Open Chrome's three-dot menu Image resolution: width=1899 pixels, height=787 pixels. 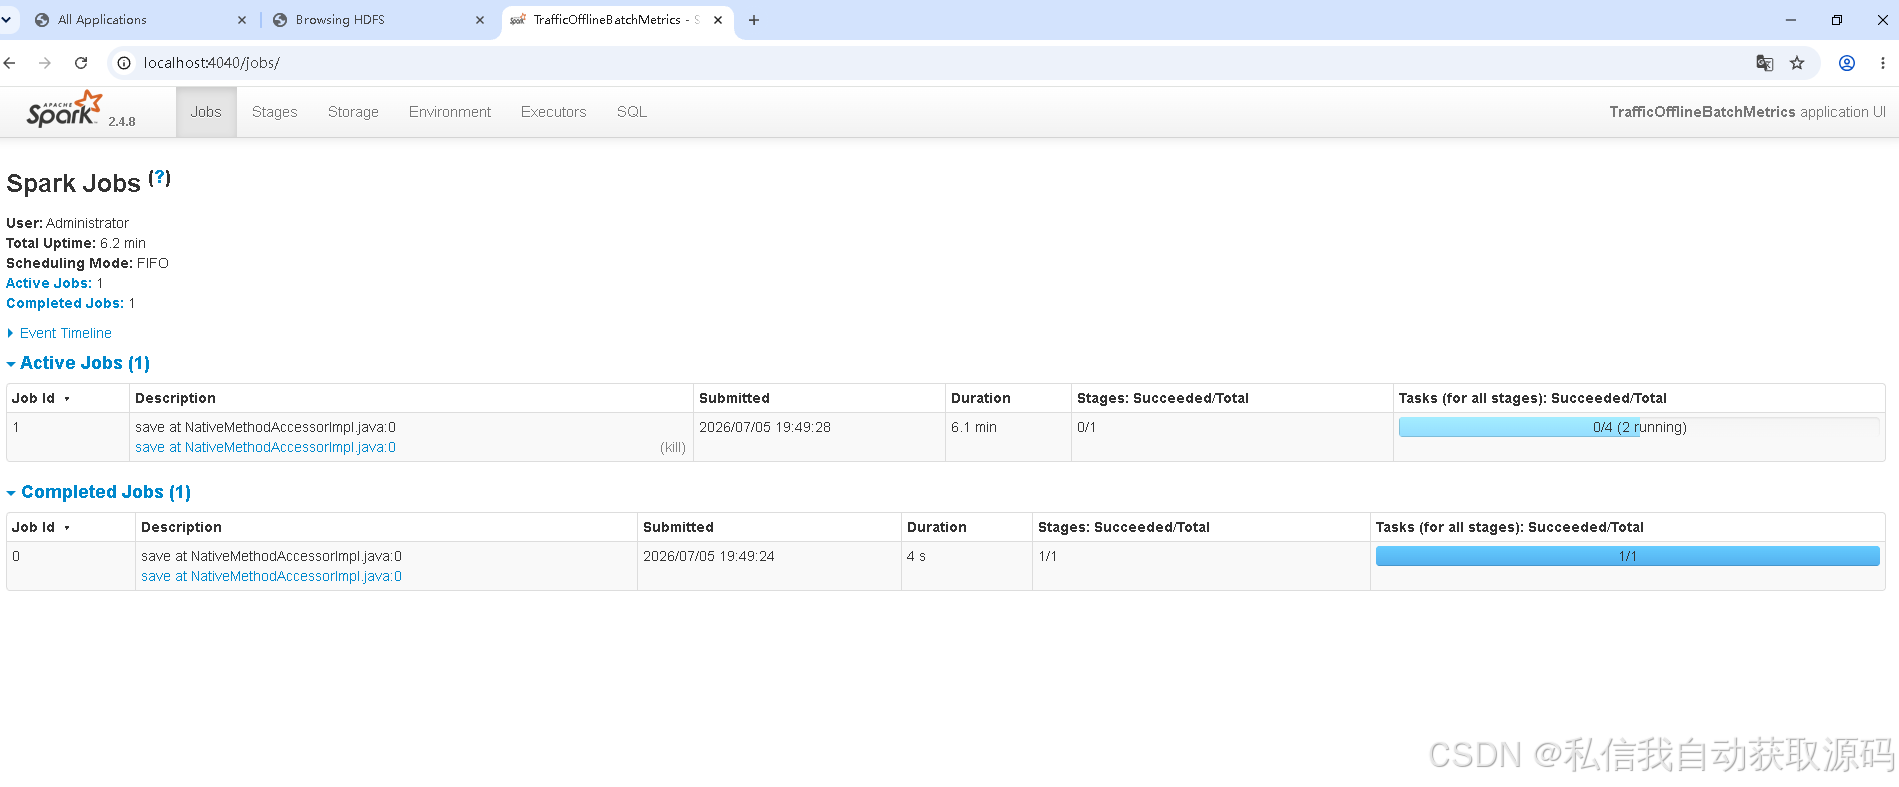click(1883, 63)
